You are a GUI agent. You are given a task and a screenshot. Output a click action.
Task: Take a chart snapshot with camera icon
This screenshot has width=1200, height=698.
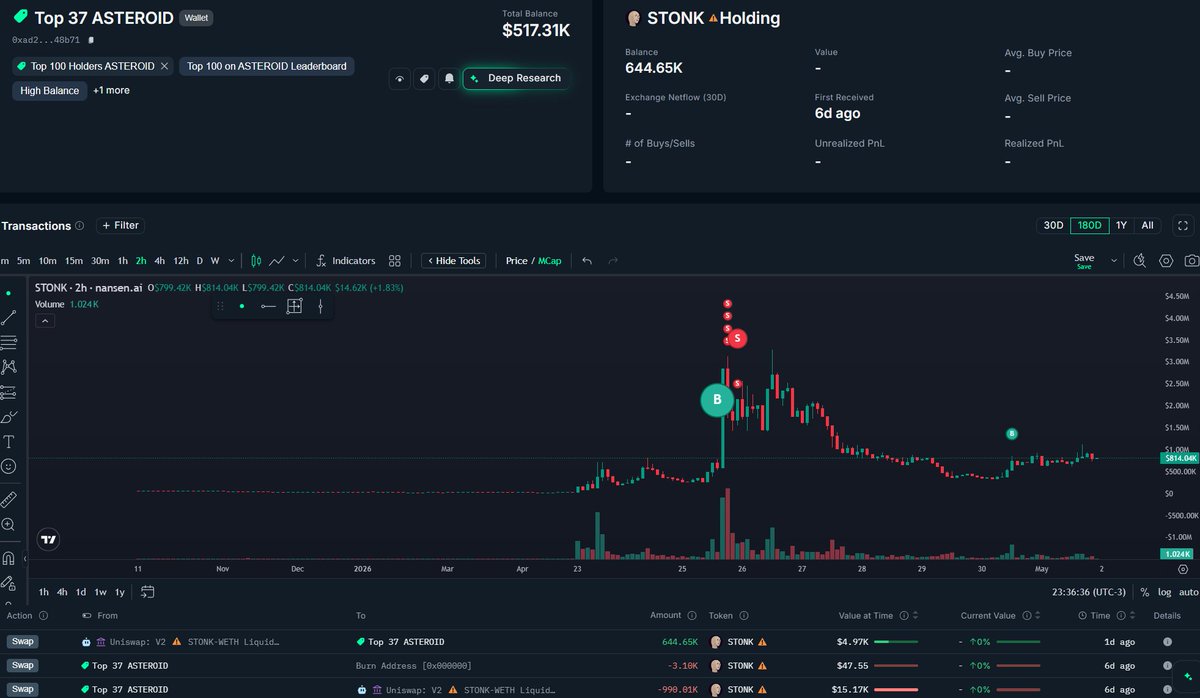tap(1191, 261)
